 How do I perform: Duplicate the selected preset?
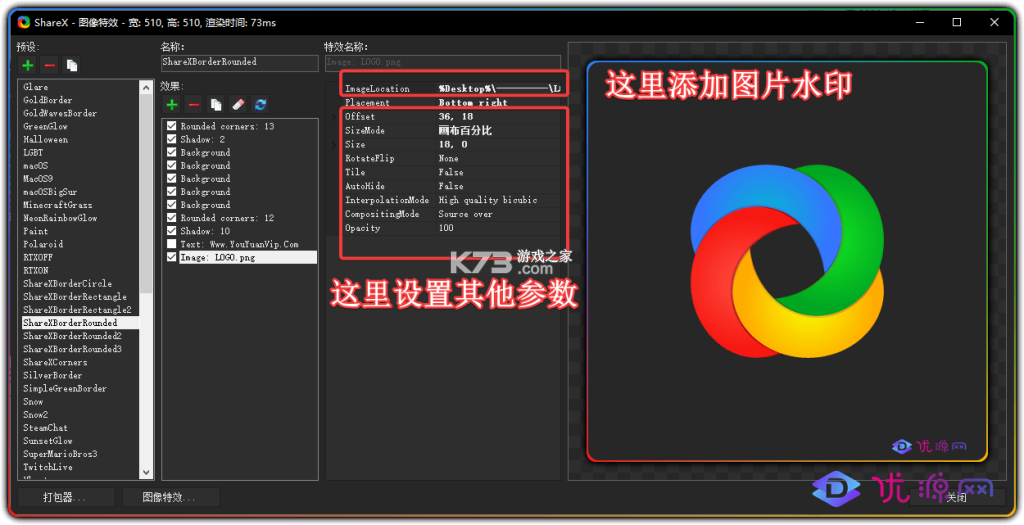click(x=72, y=65)
